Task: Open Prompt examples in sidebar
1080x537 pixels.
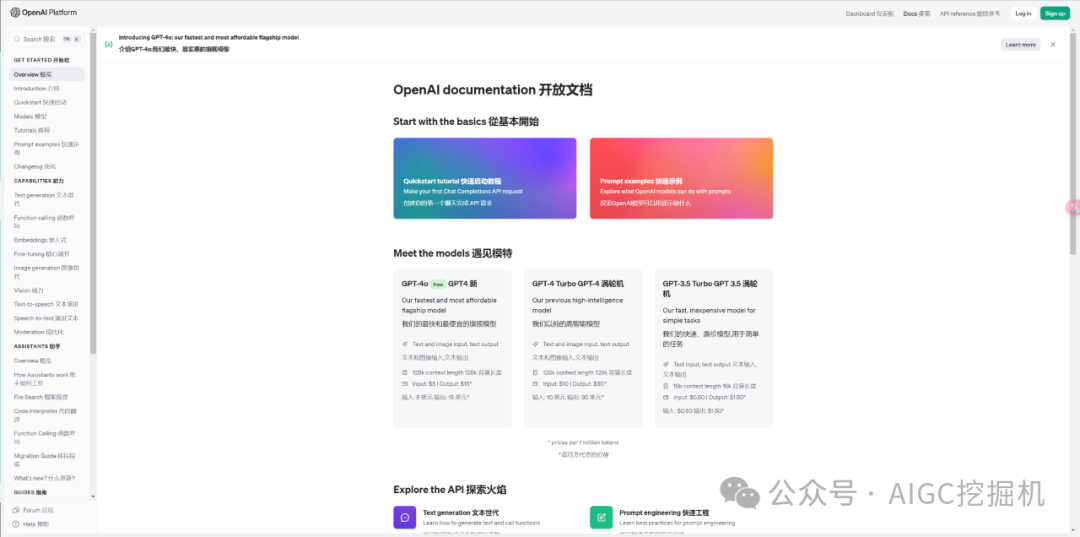Action: [x=46, y=148]
